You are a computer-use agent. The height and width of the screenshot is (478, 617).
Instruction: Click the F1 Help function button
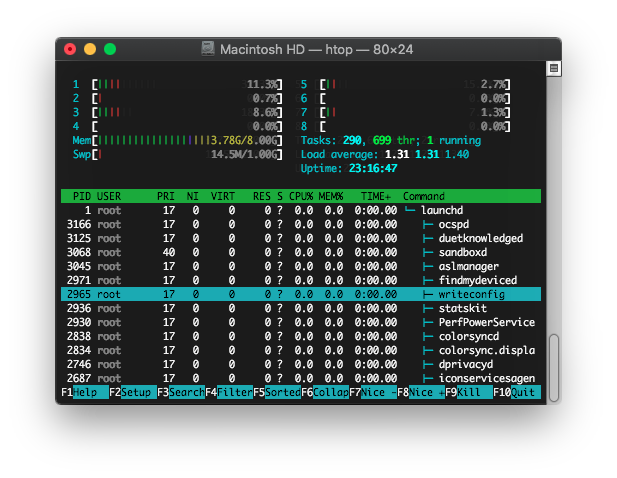(x=85, y=392)
